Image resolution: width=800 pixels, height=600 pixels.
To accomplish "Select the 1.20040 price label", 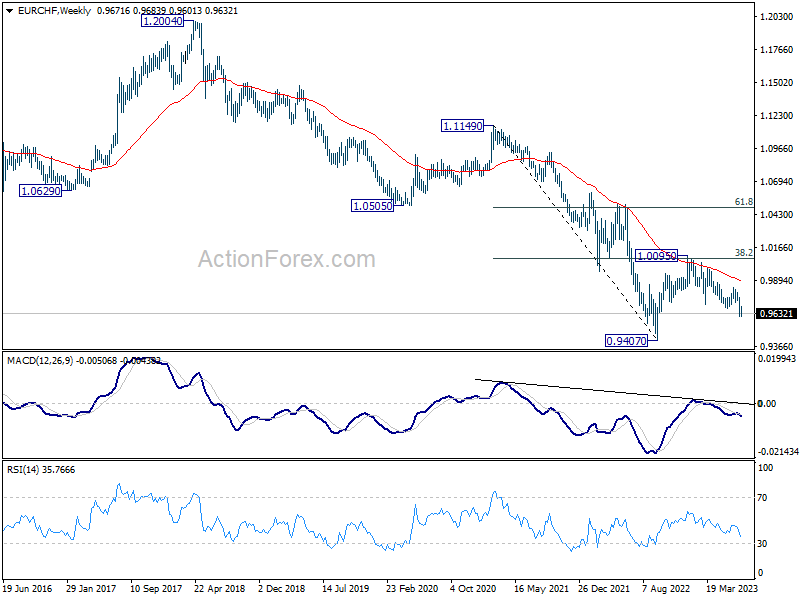I will [162, 21].
